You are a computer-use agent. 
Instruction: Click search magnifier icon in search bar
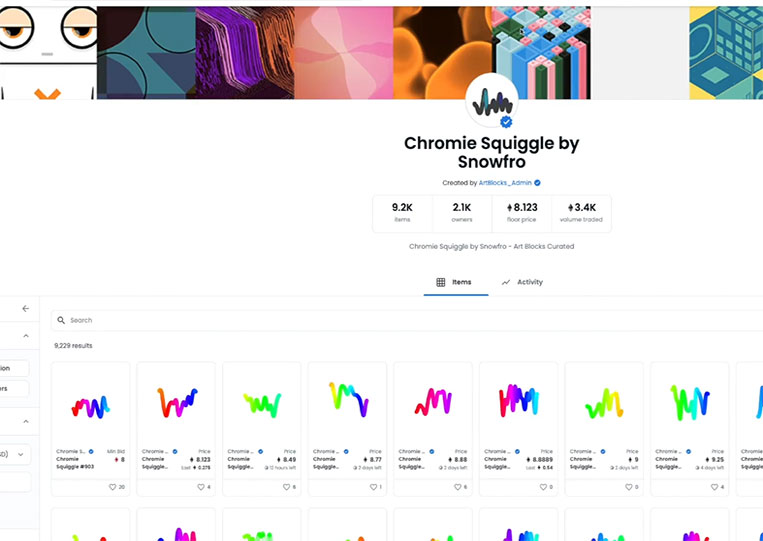pyautogui.click(x=61, y=320)
